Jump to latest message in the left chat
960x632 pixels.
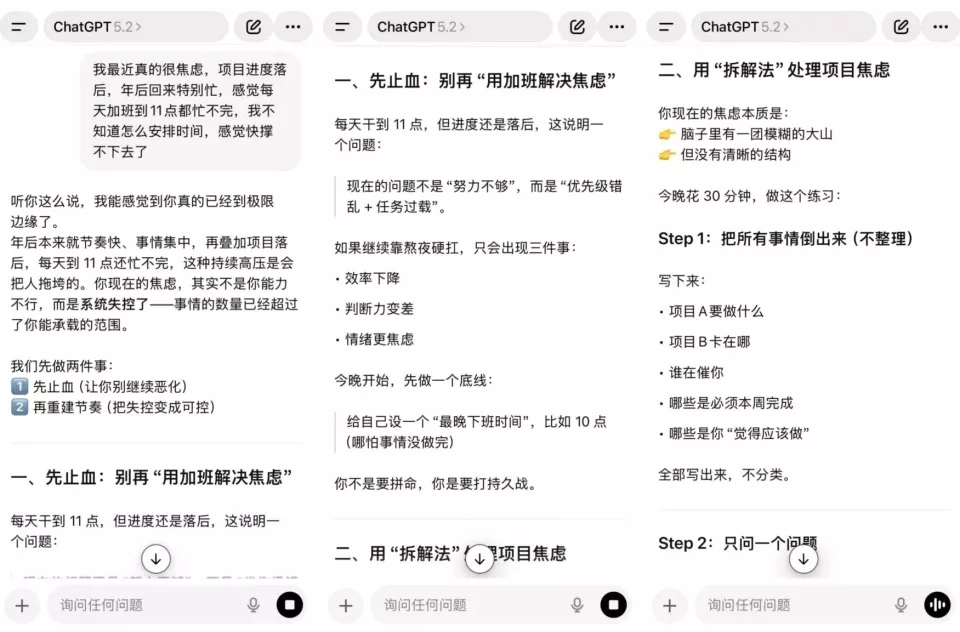point(156,558)
